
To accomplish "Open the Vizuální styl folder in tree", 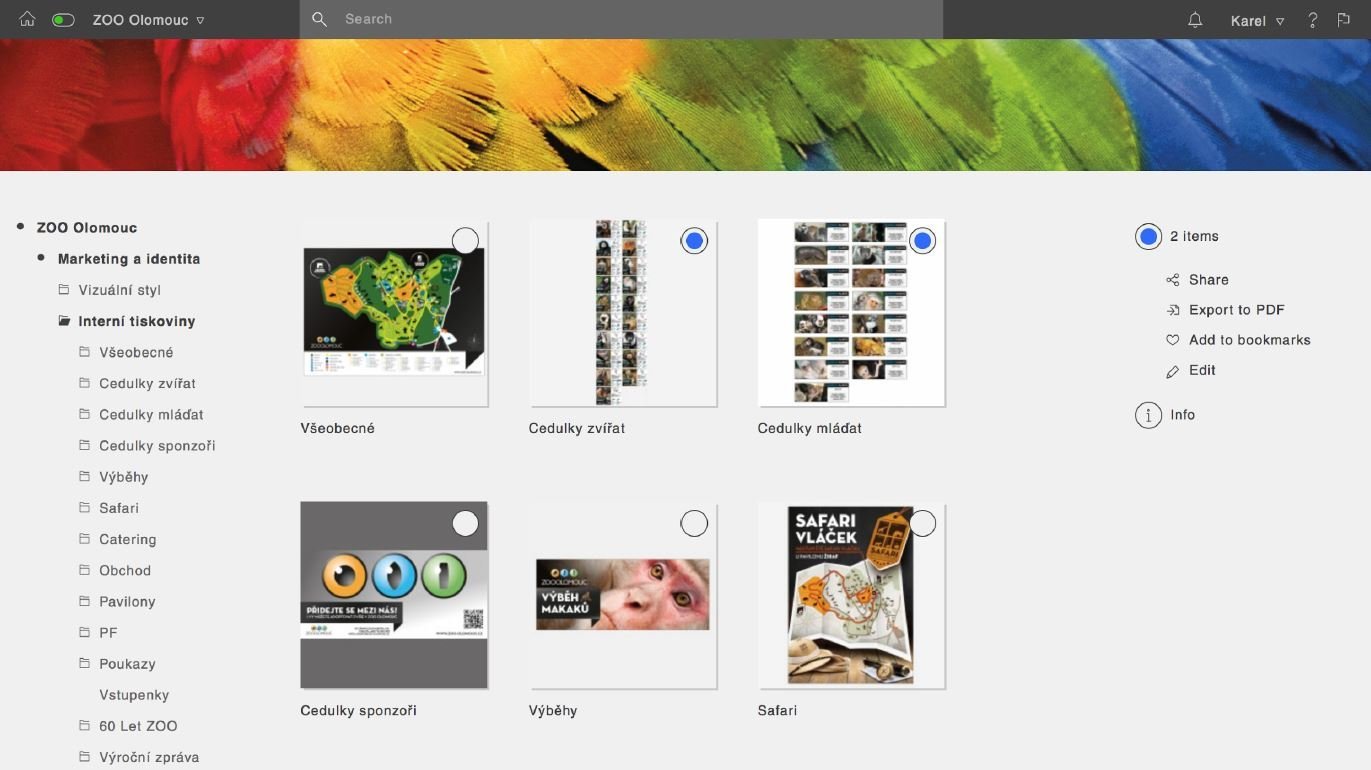I will pyautogui.click(x=119, y=290).
